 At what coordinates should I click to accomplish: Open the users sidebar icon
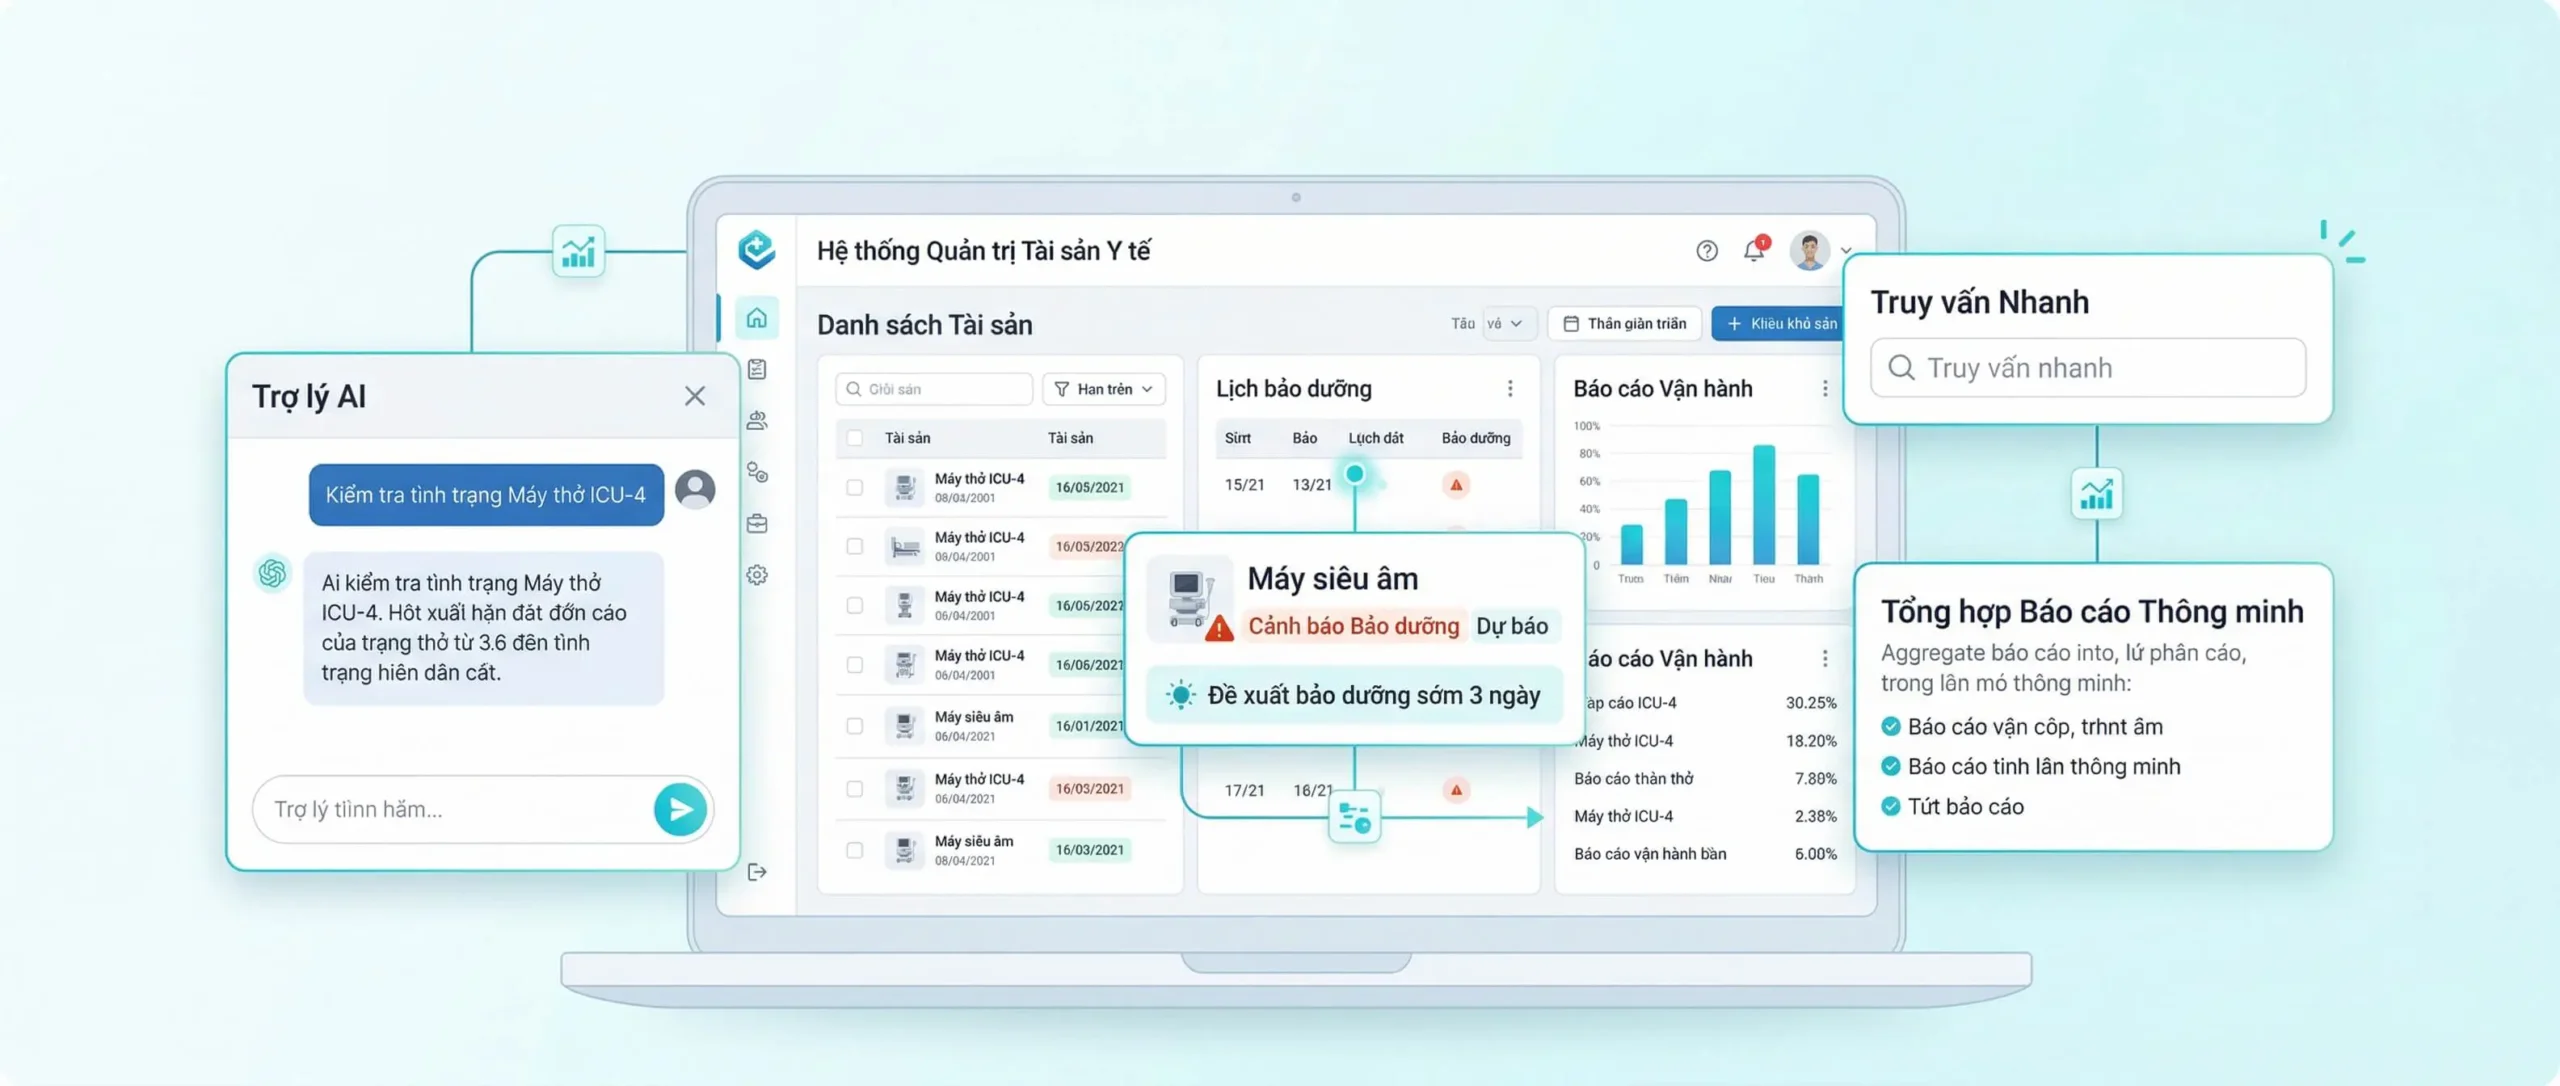pos(757,420)
